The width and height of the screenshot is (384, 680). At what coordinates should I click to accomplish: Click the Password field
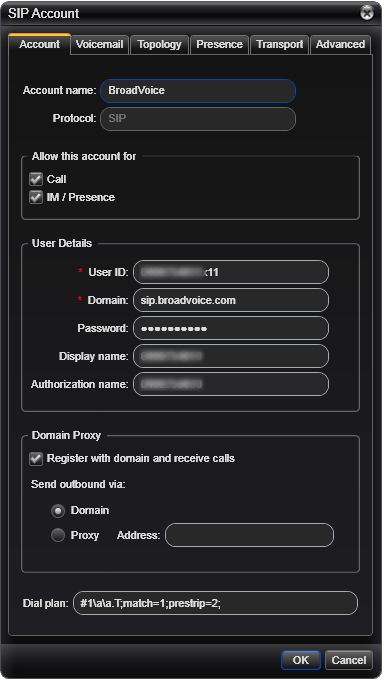point(231,328)
